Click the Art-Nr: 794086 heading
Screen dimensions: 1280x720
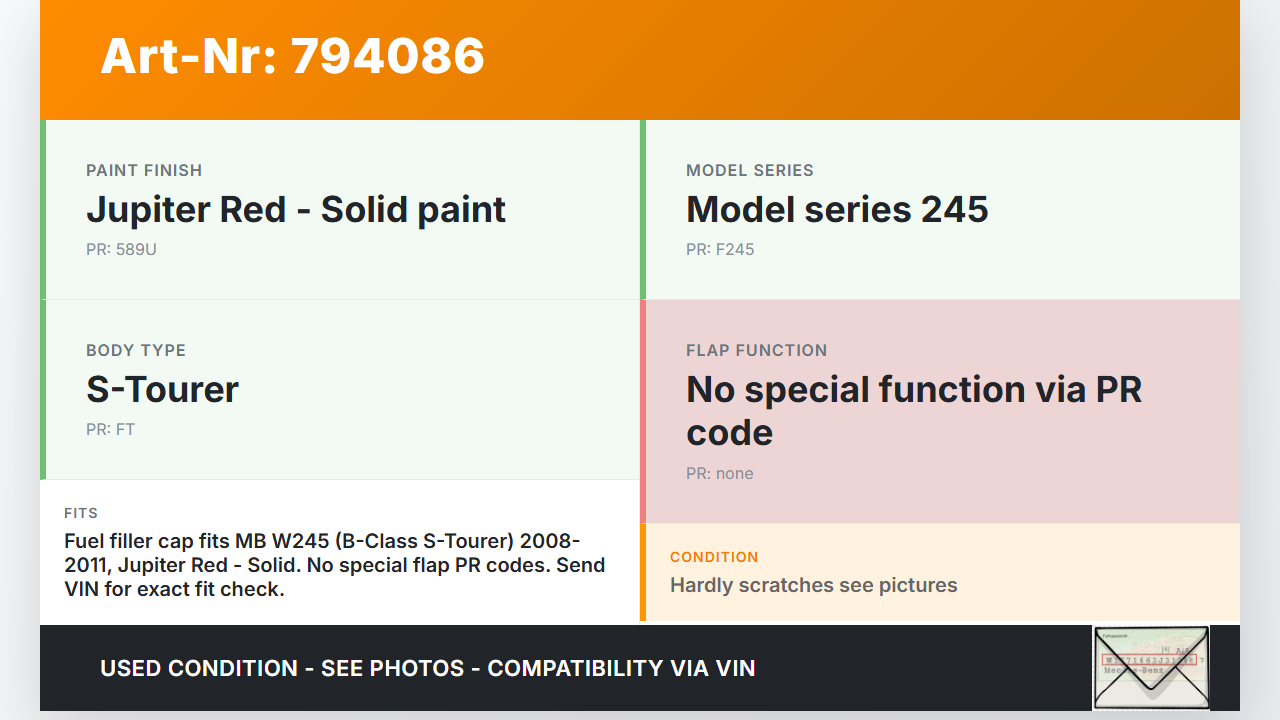[x=292, y=56]
